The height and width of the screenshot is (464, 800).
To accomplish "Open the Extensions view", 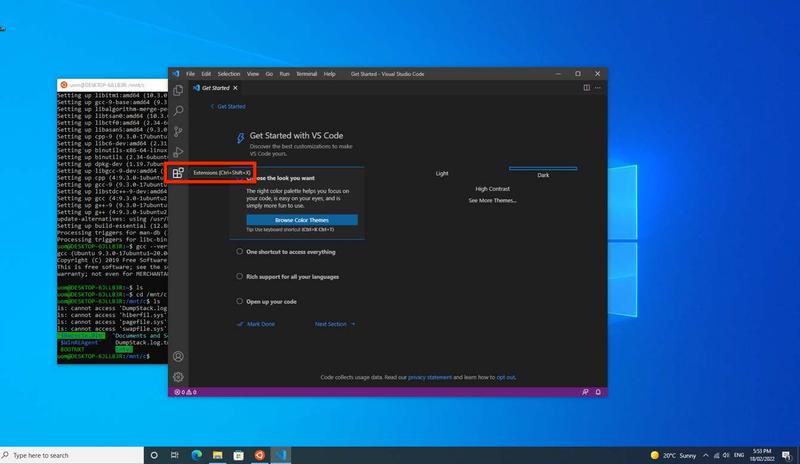I will pos(178,173).
